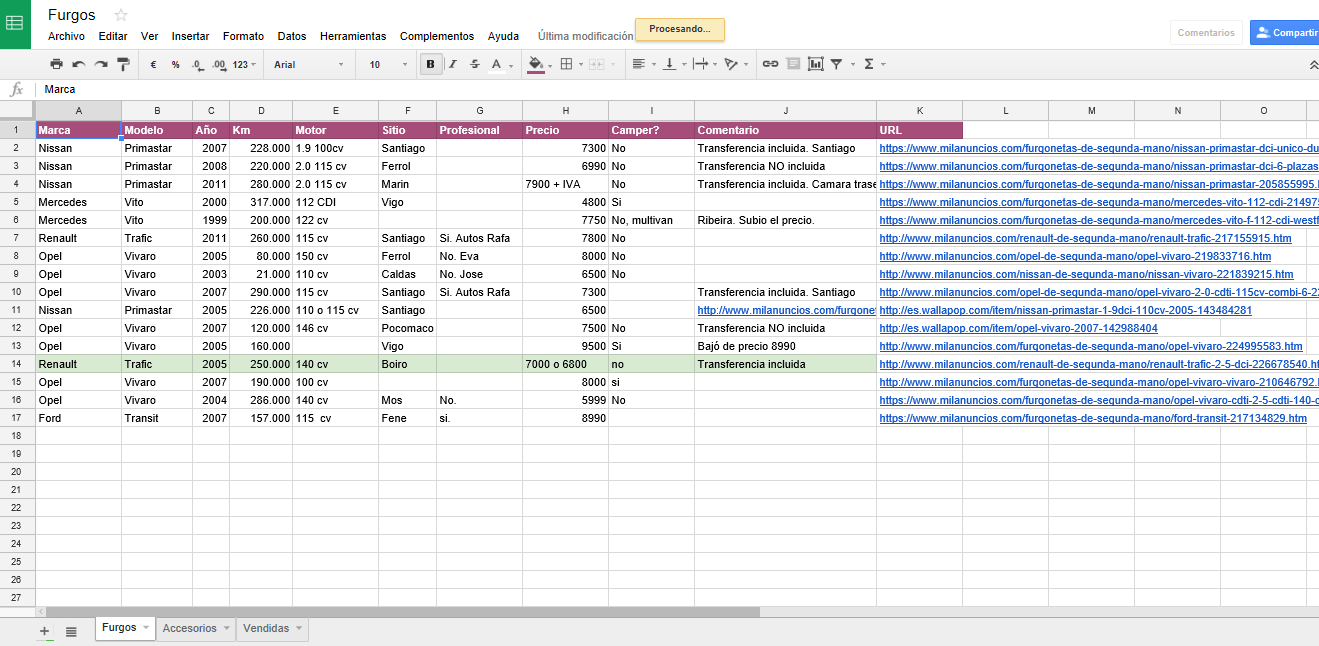Format cells as euro currency

pos(153,64)
